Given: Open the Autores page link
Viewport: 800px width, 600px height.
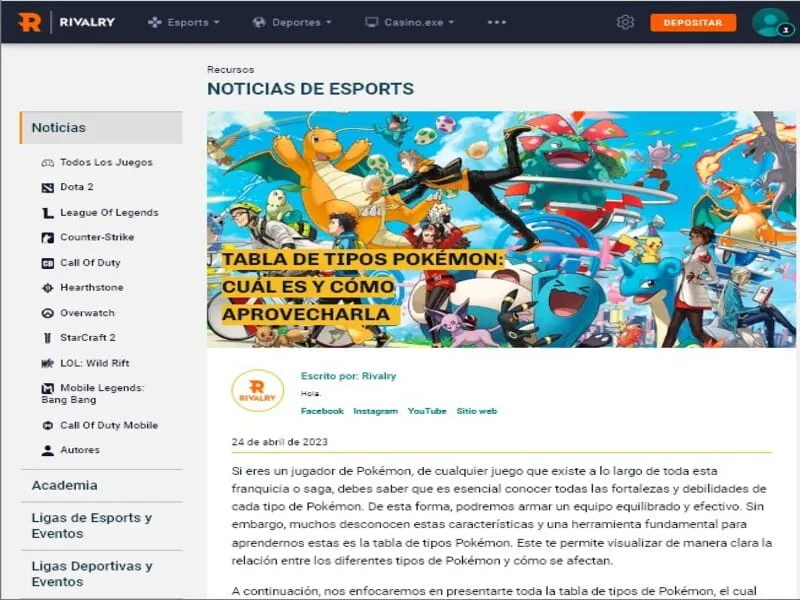Looking at the screenshot, I should (x=80, y=450).
